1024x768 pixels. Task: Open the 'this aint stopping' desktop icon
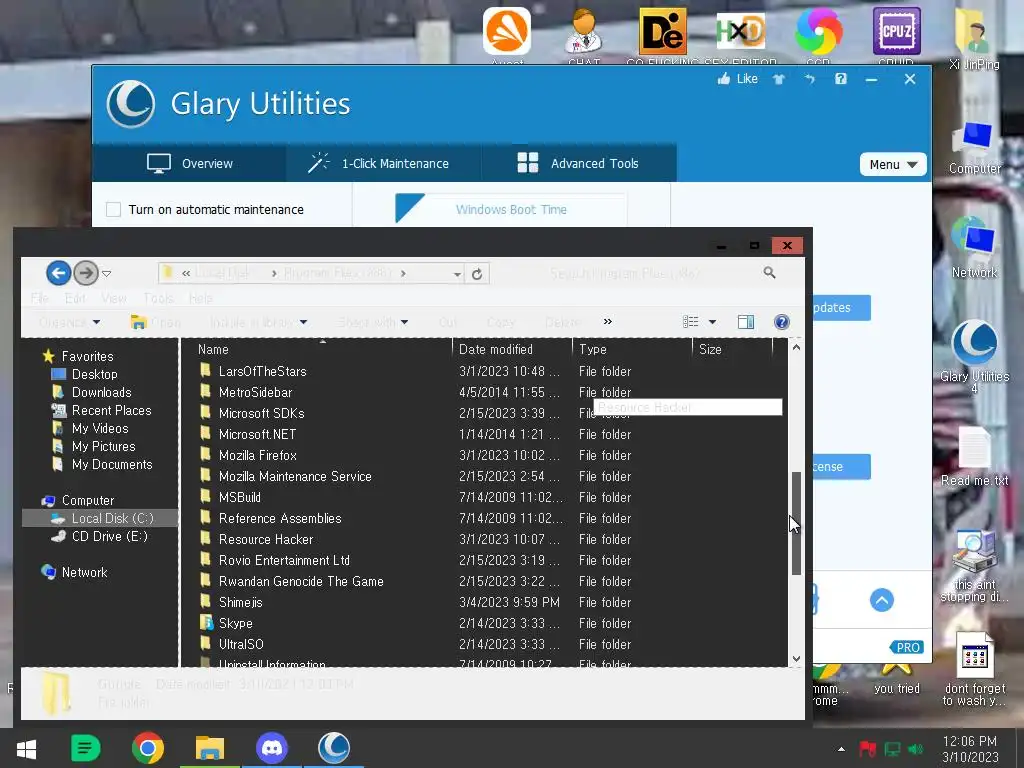974,565
